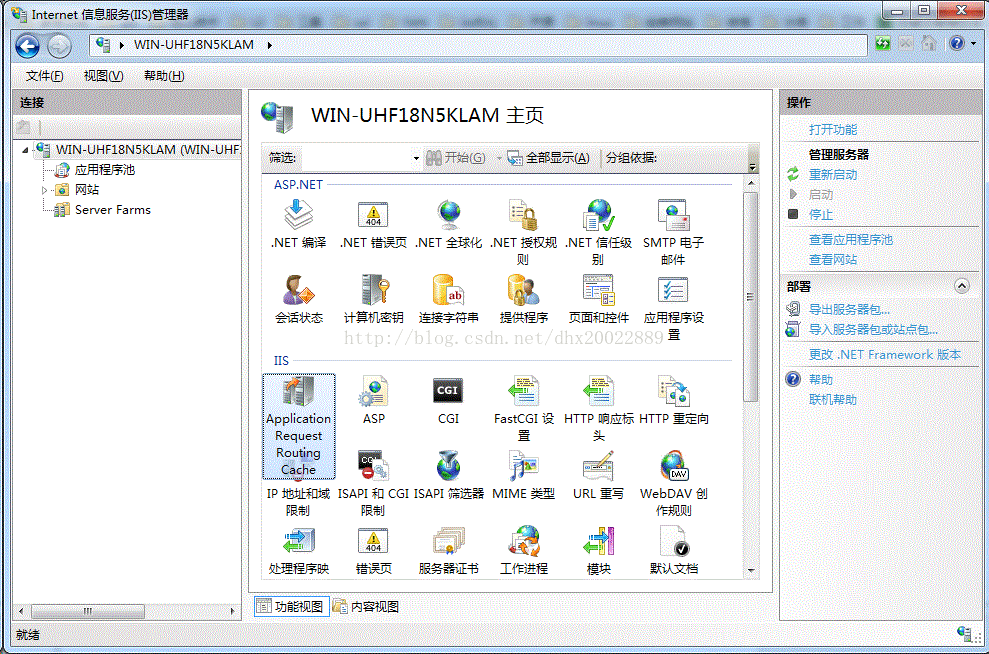Open the address bar path arrow after server name
The image size is (989, 654).
click(269, 45)
